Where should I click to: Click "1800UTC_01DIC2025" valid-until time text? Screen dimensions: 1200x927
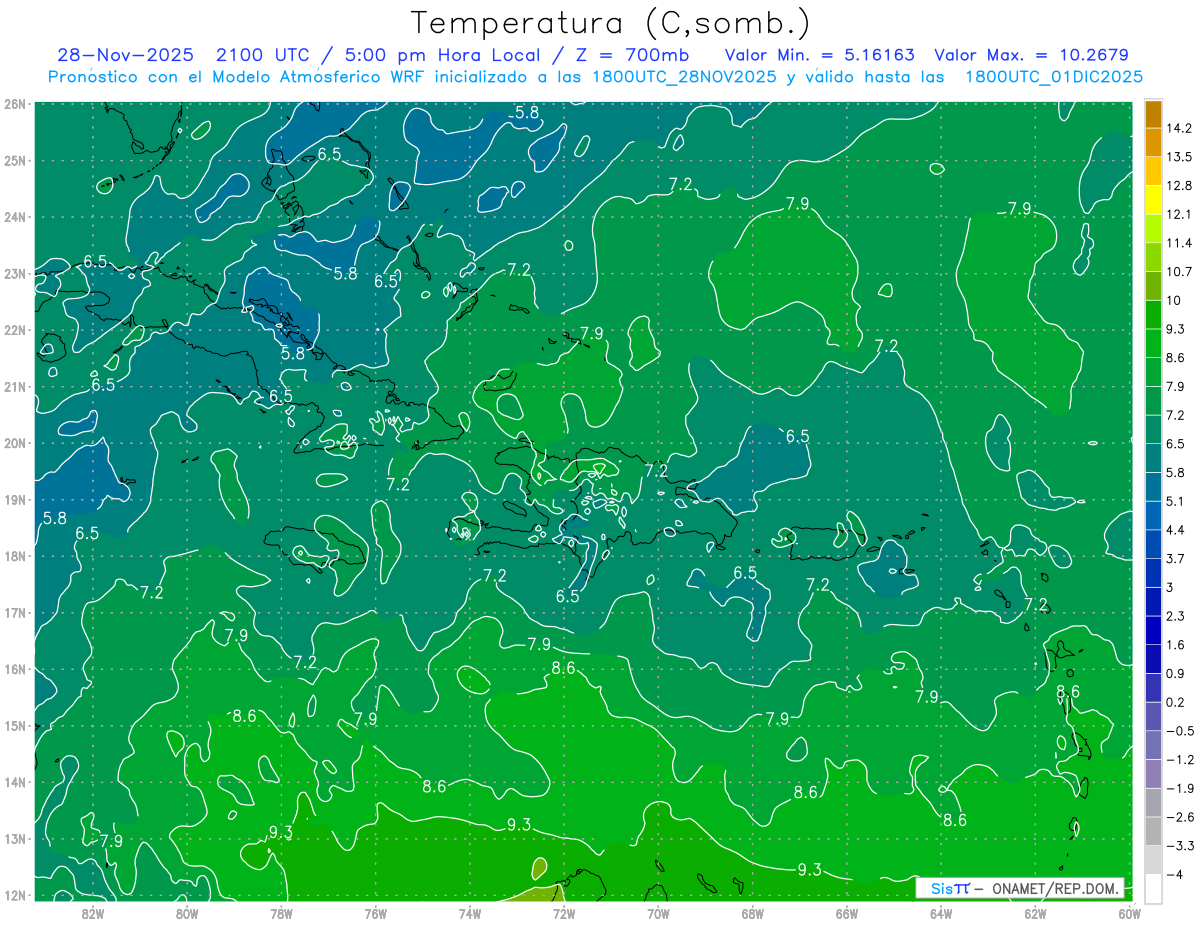(1054, 76)
